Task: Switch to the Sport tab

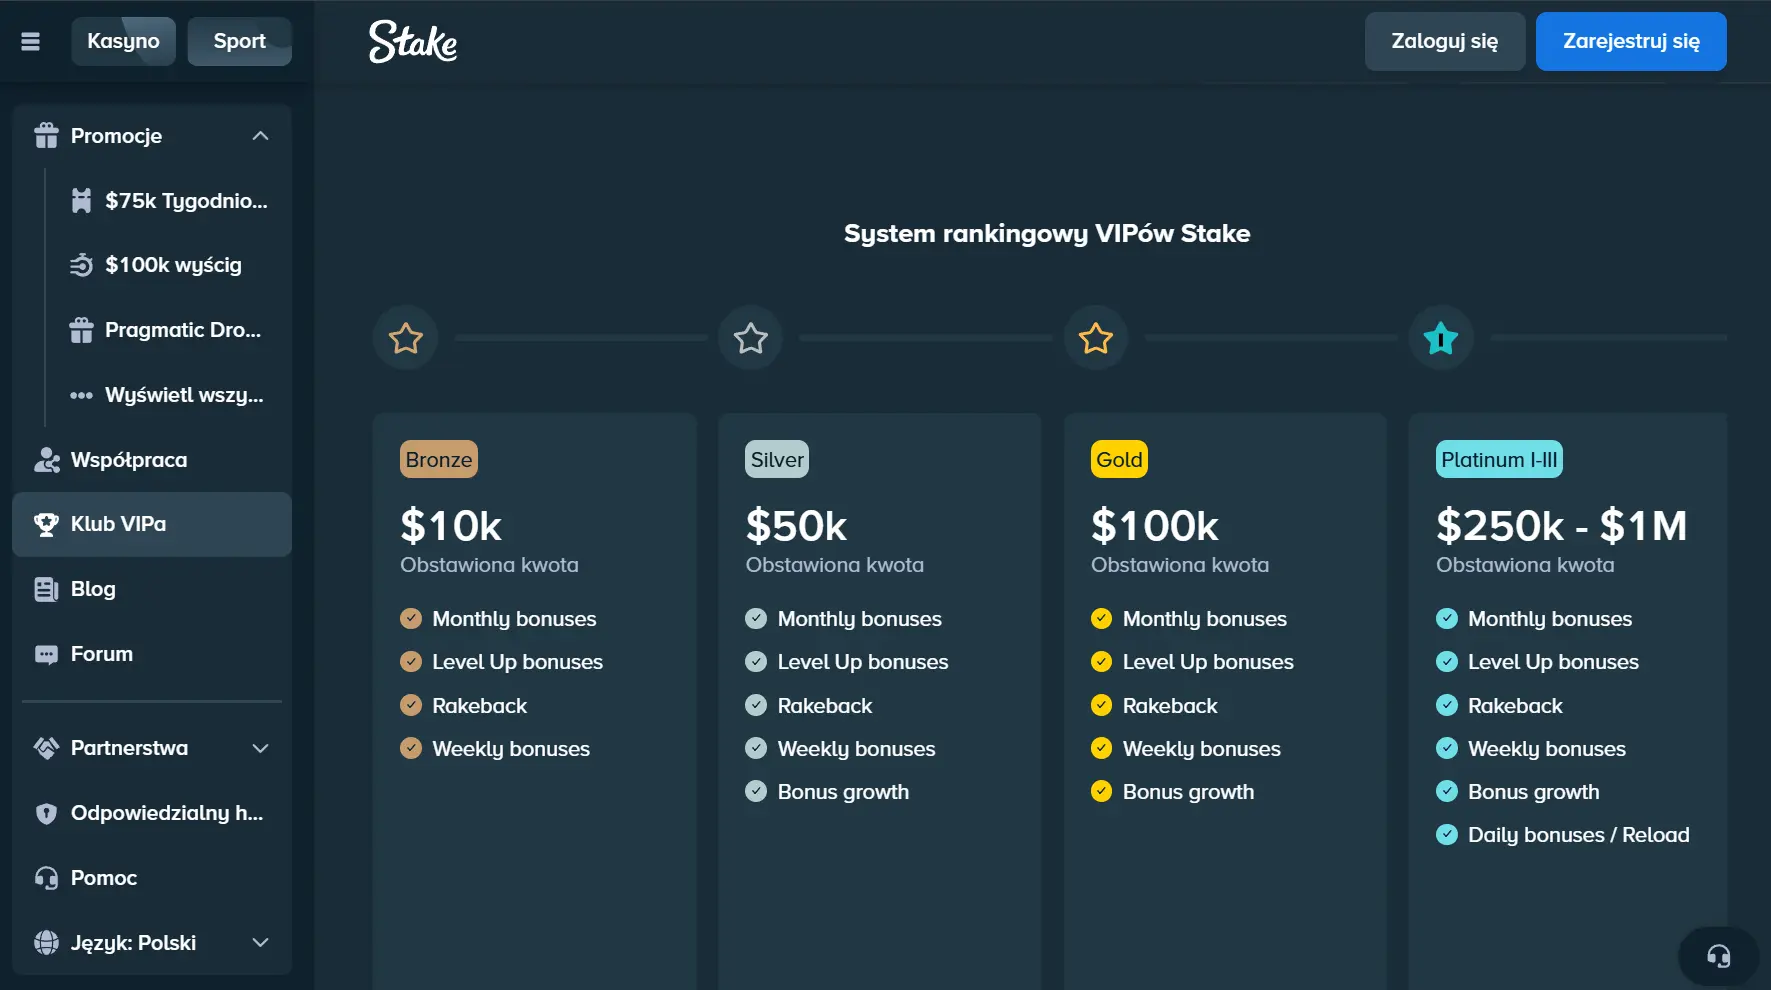Action: point(240,41)
